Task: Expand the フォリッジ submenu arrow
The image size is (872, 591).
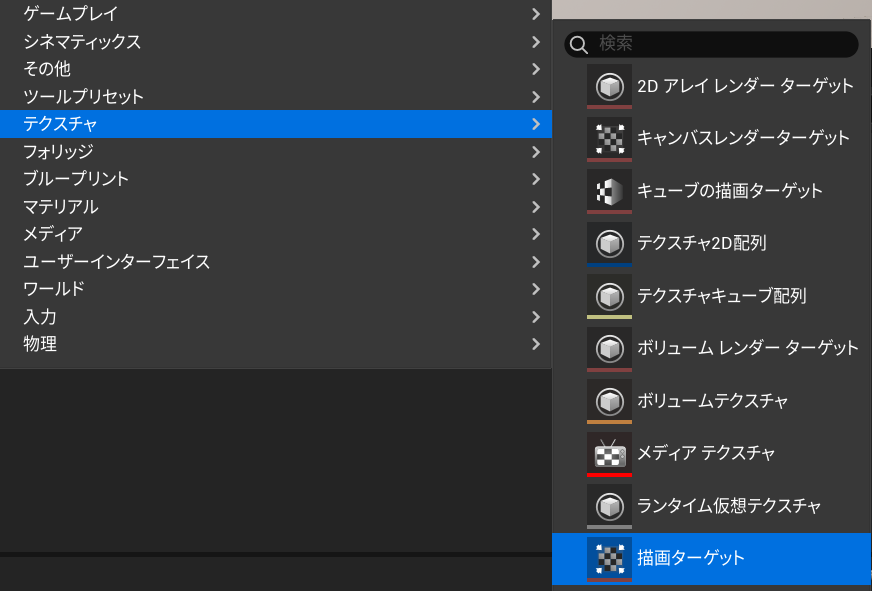Action: tap(536, 152)
